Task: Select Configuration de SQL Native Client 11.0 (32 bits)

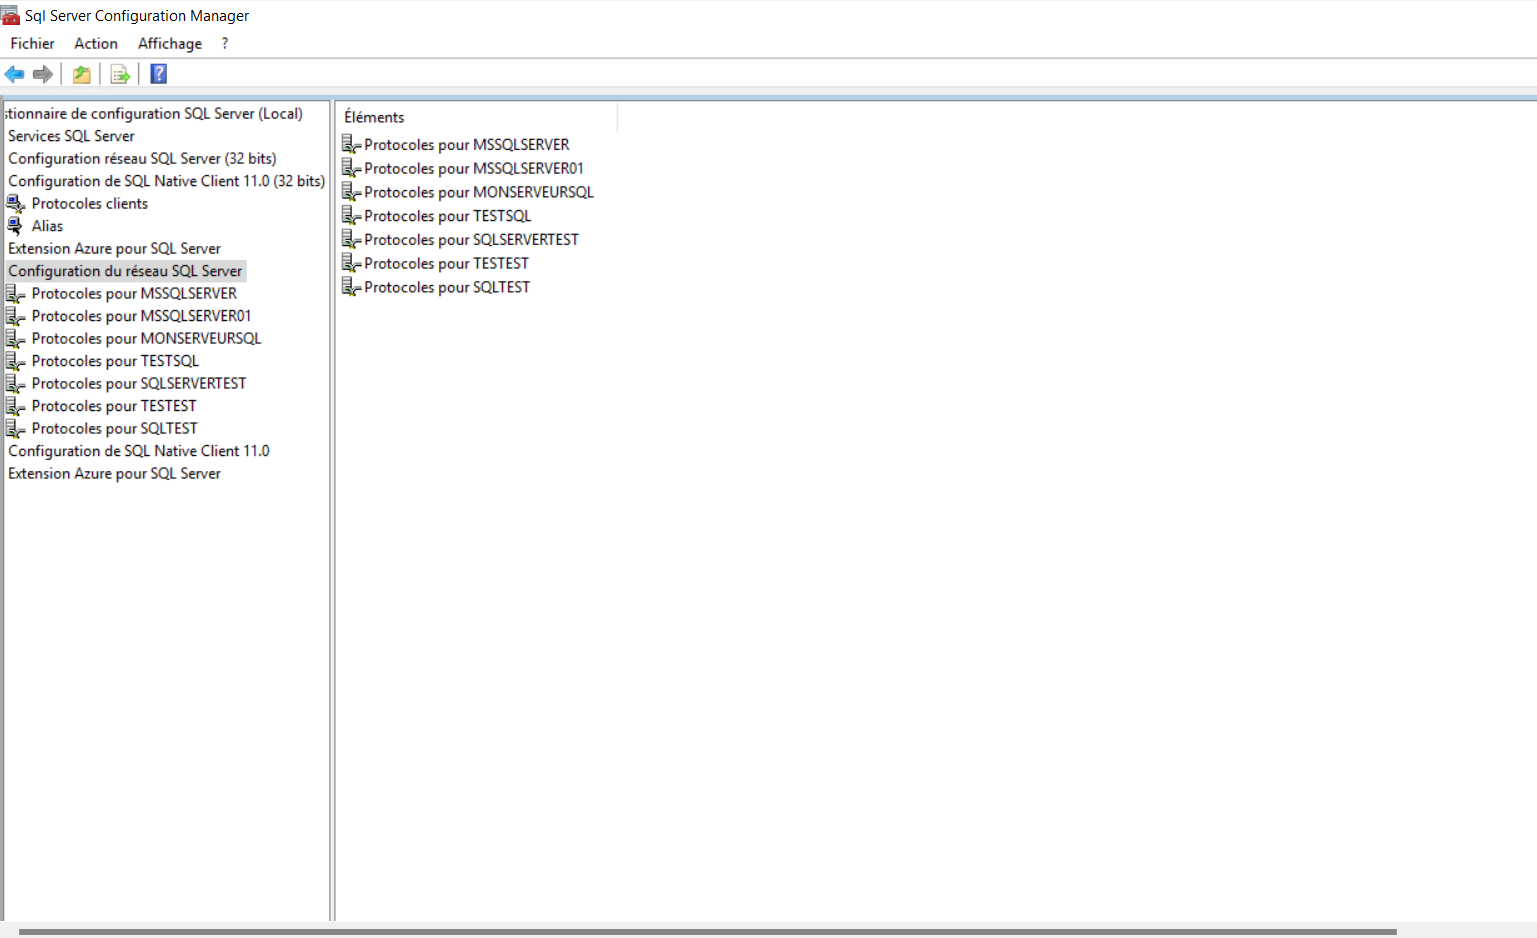Action: (x=166, y=181)
